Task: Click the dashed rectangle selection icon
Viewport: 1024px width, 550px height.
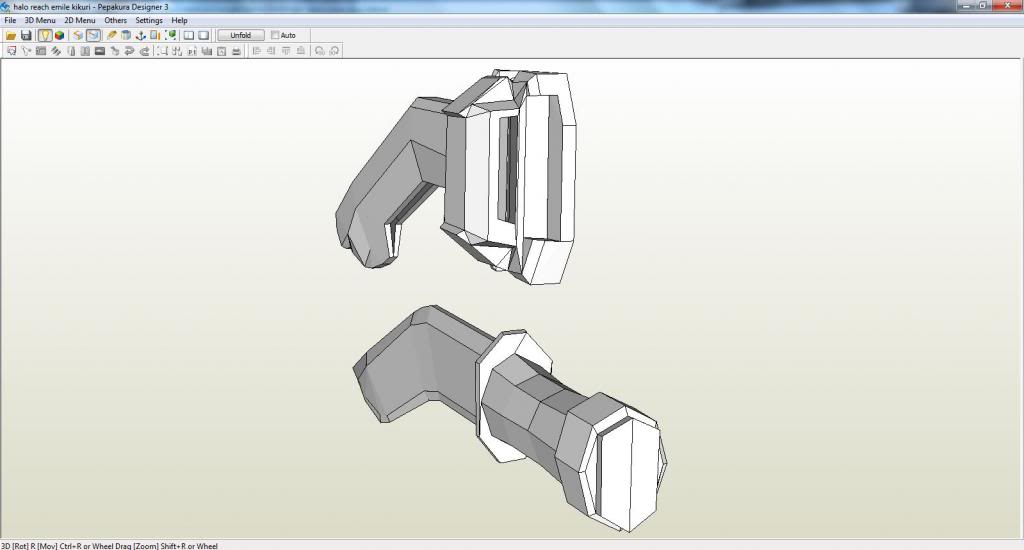Action: click(x=161, y=51)
